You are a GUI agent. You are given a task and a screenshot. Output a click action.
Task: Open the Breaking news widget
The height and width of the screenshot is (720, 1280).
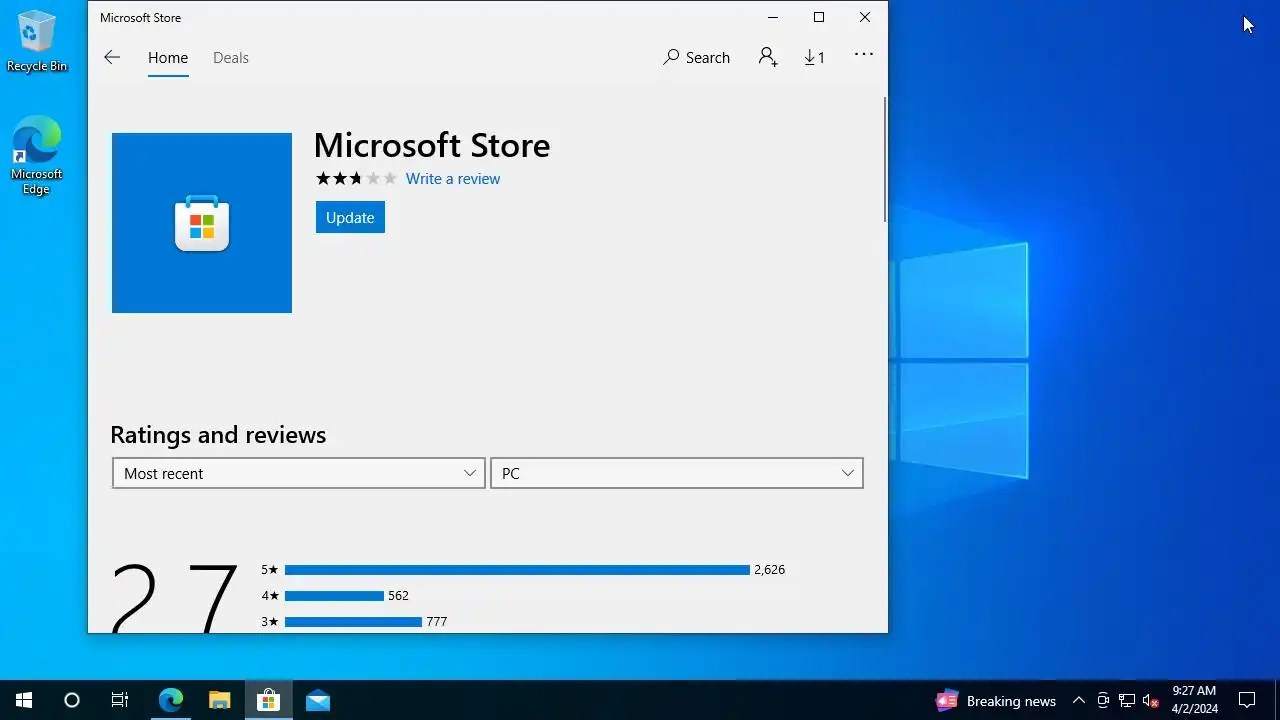(x=996, y=701)
